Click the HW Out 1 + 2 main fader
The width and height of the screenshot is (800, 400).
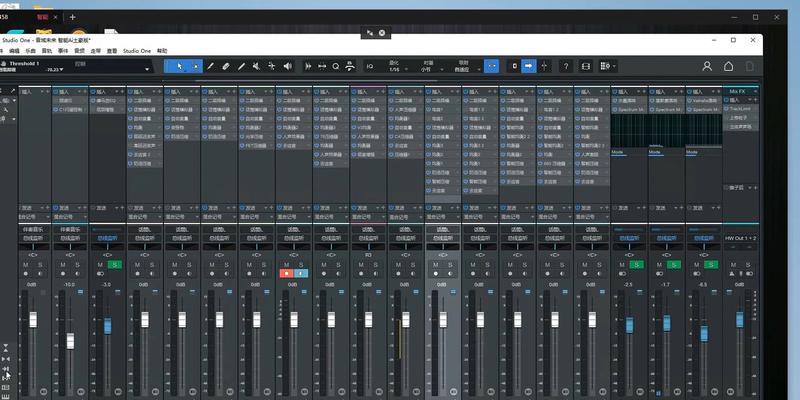(740, 320)
